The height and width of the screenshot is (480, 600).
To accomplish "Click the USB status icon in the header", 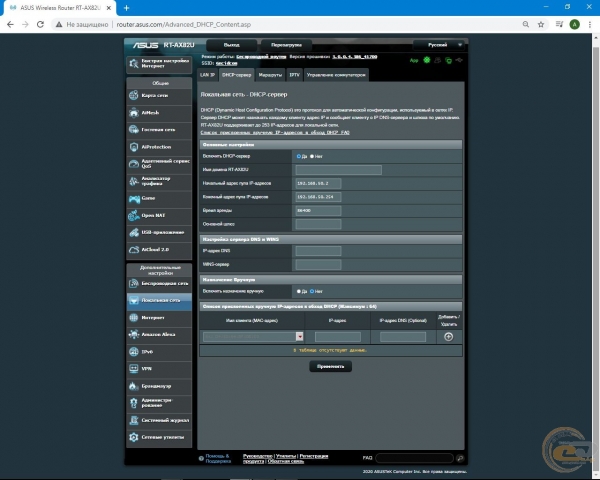I will point(459,60).
